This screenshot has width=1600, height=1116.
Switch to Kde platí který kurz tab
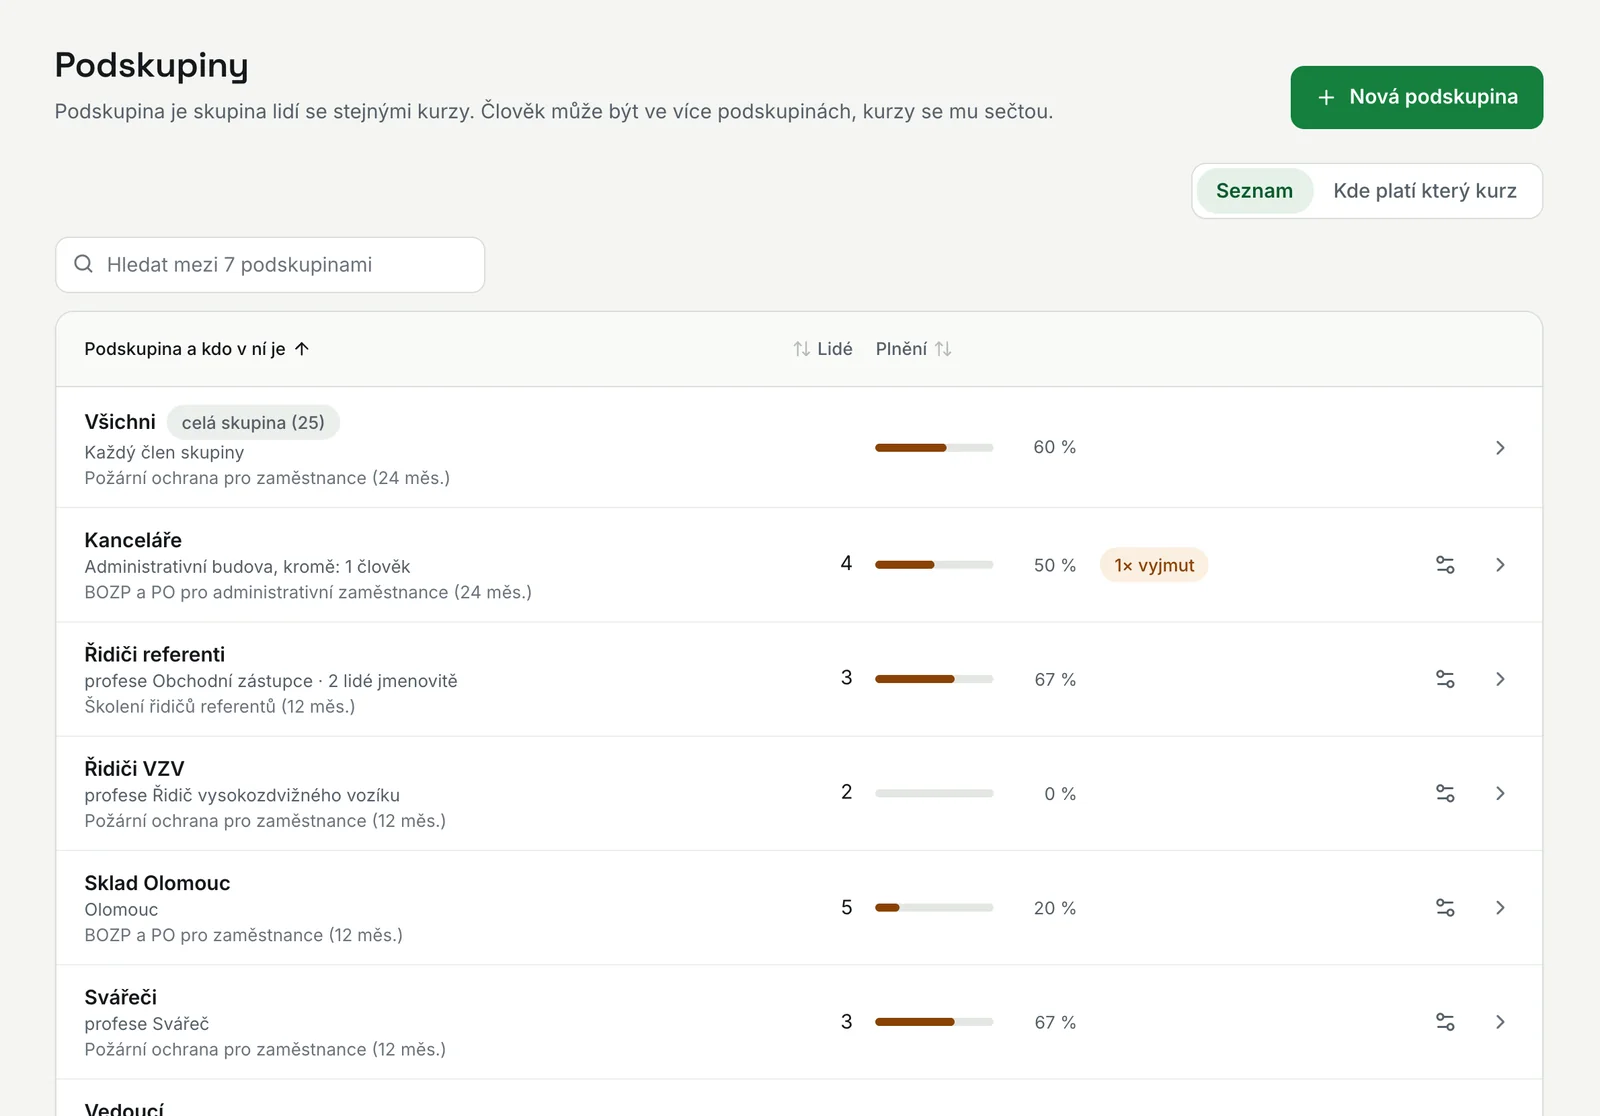1425,191
